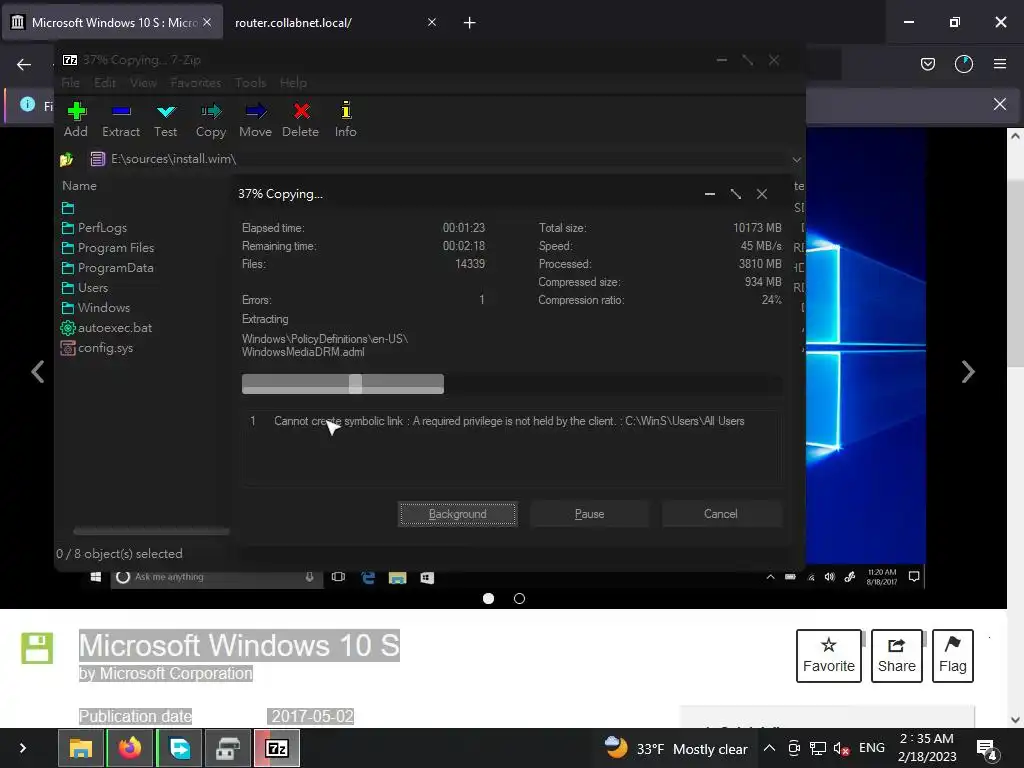Image resolution: width=1024 pixels, height=768 pixels.
Task: Click the Flag button
Action: pos(953,656)
